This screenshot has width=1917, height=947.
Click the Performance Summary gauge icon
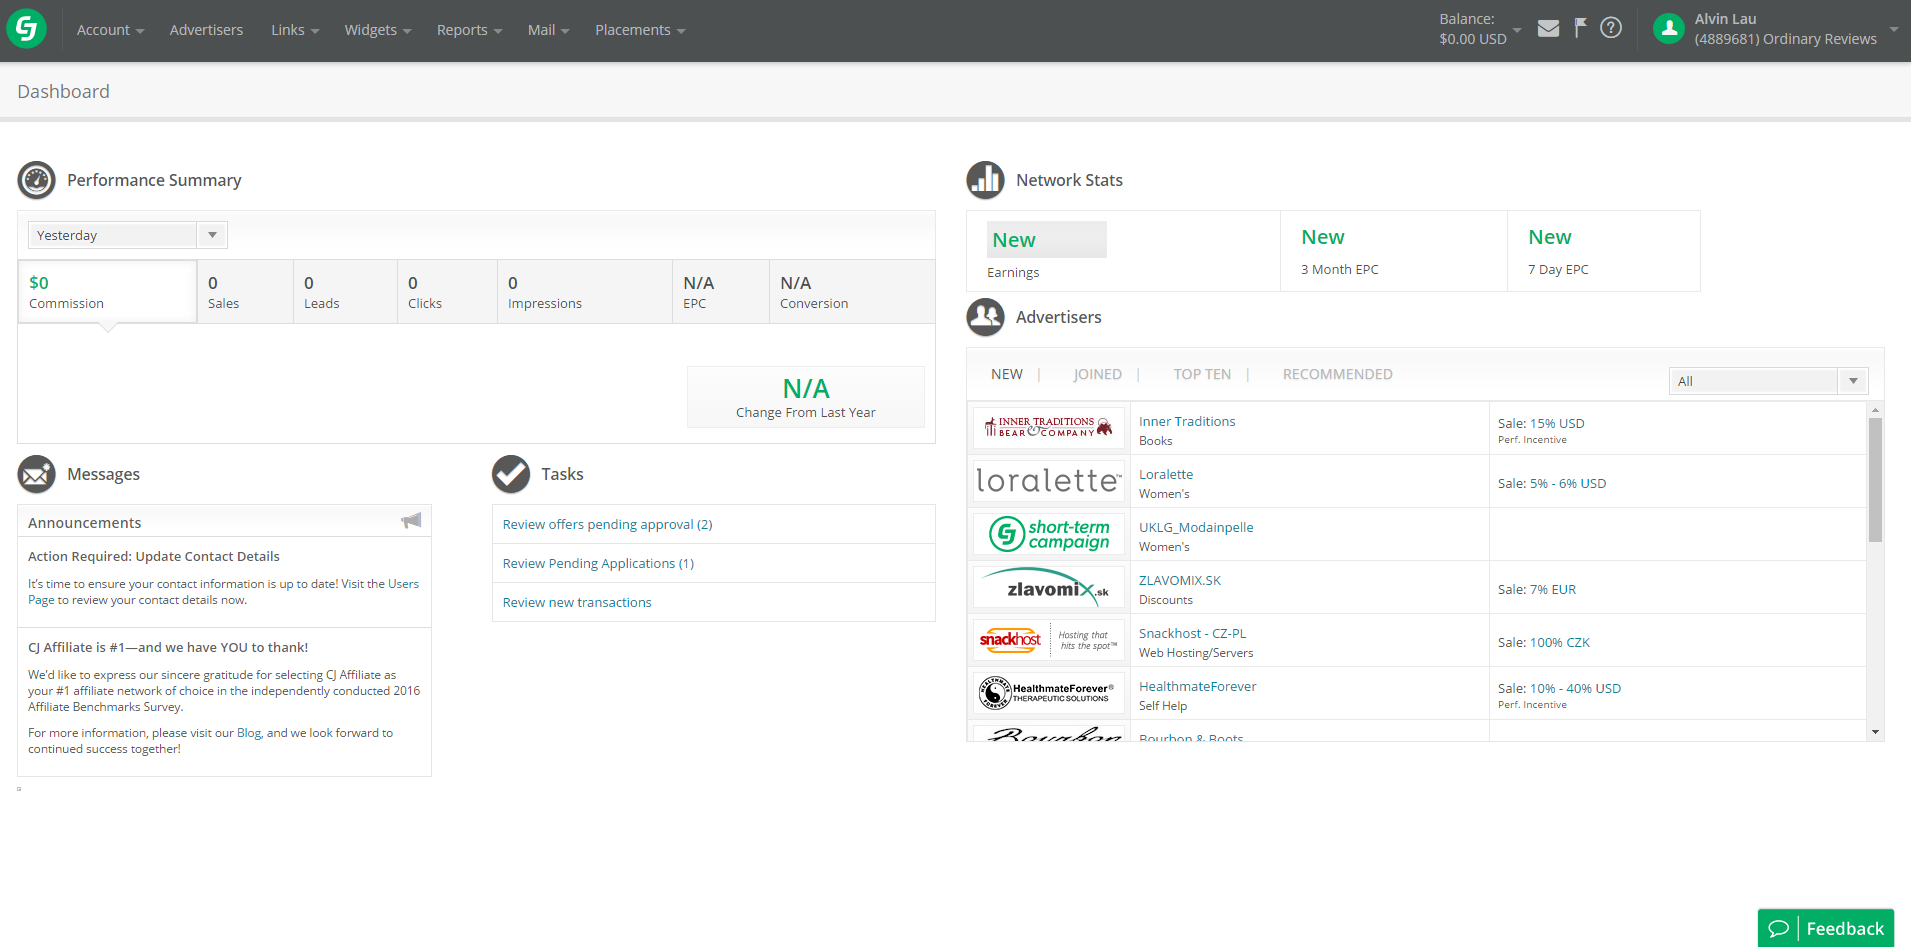37,180
